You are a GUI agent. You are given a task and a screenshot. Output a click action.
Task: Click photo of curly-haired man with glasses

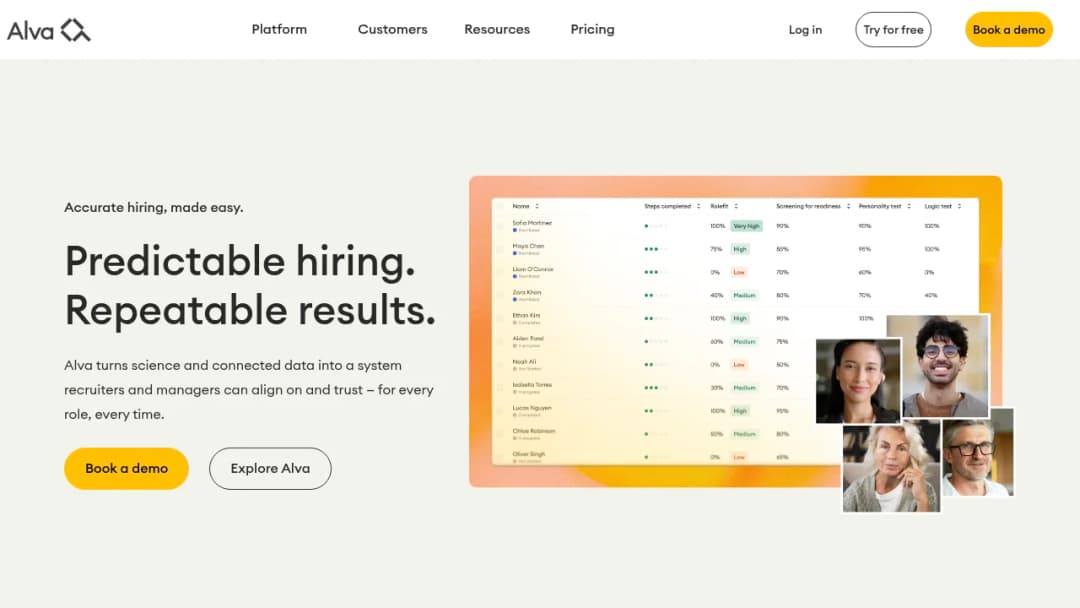pyautogui.click(x=945, y=366)
